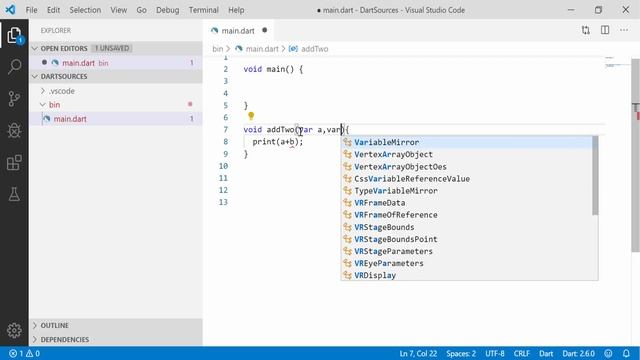Choose VRStageParameters suggestion

pos(467,251)
